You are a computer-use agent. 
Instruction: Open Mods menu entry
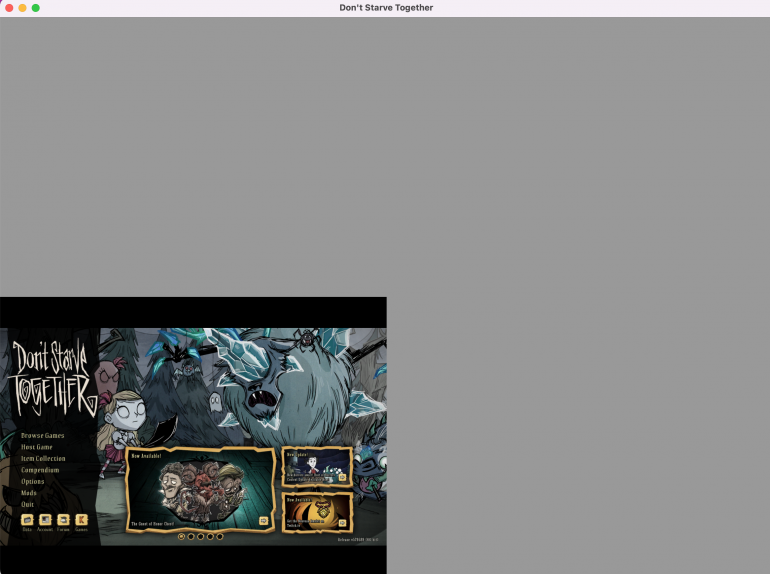coord(28,492)
